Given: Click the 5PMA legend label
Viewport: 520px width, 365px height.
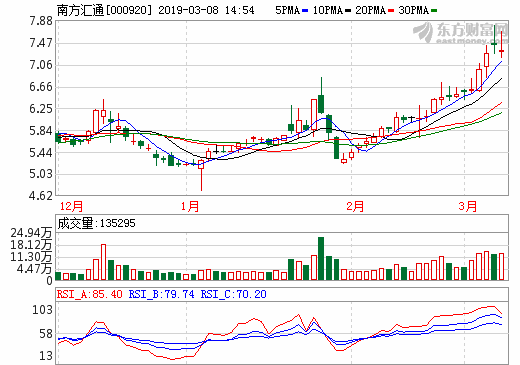Looking at the screenshot, I should tap(288, 10).
